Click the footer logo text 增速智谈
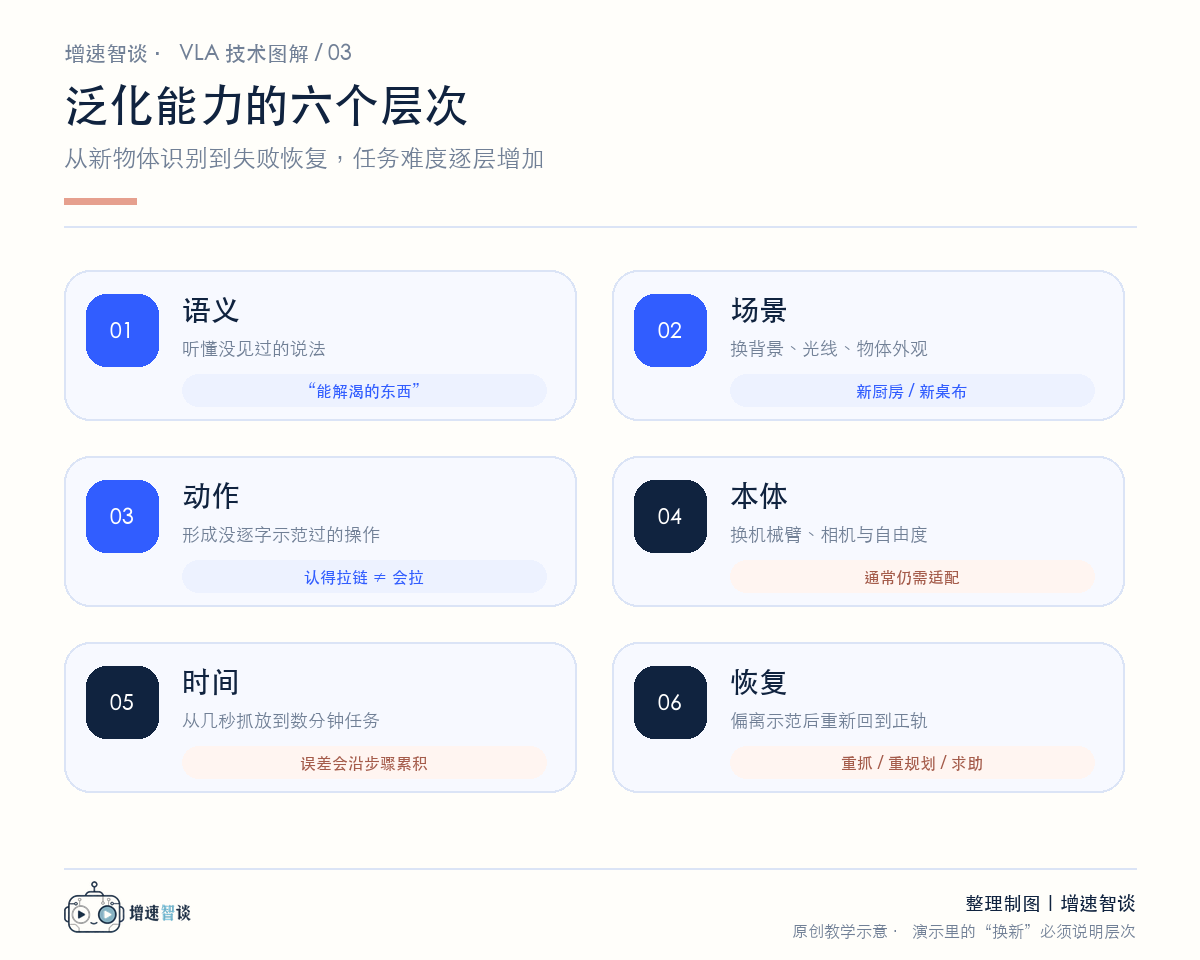 point(160,913)
